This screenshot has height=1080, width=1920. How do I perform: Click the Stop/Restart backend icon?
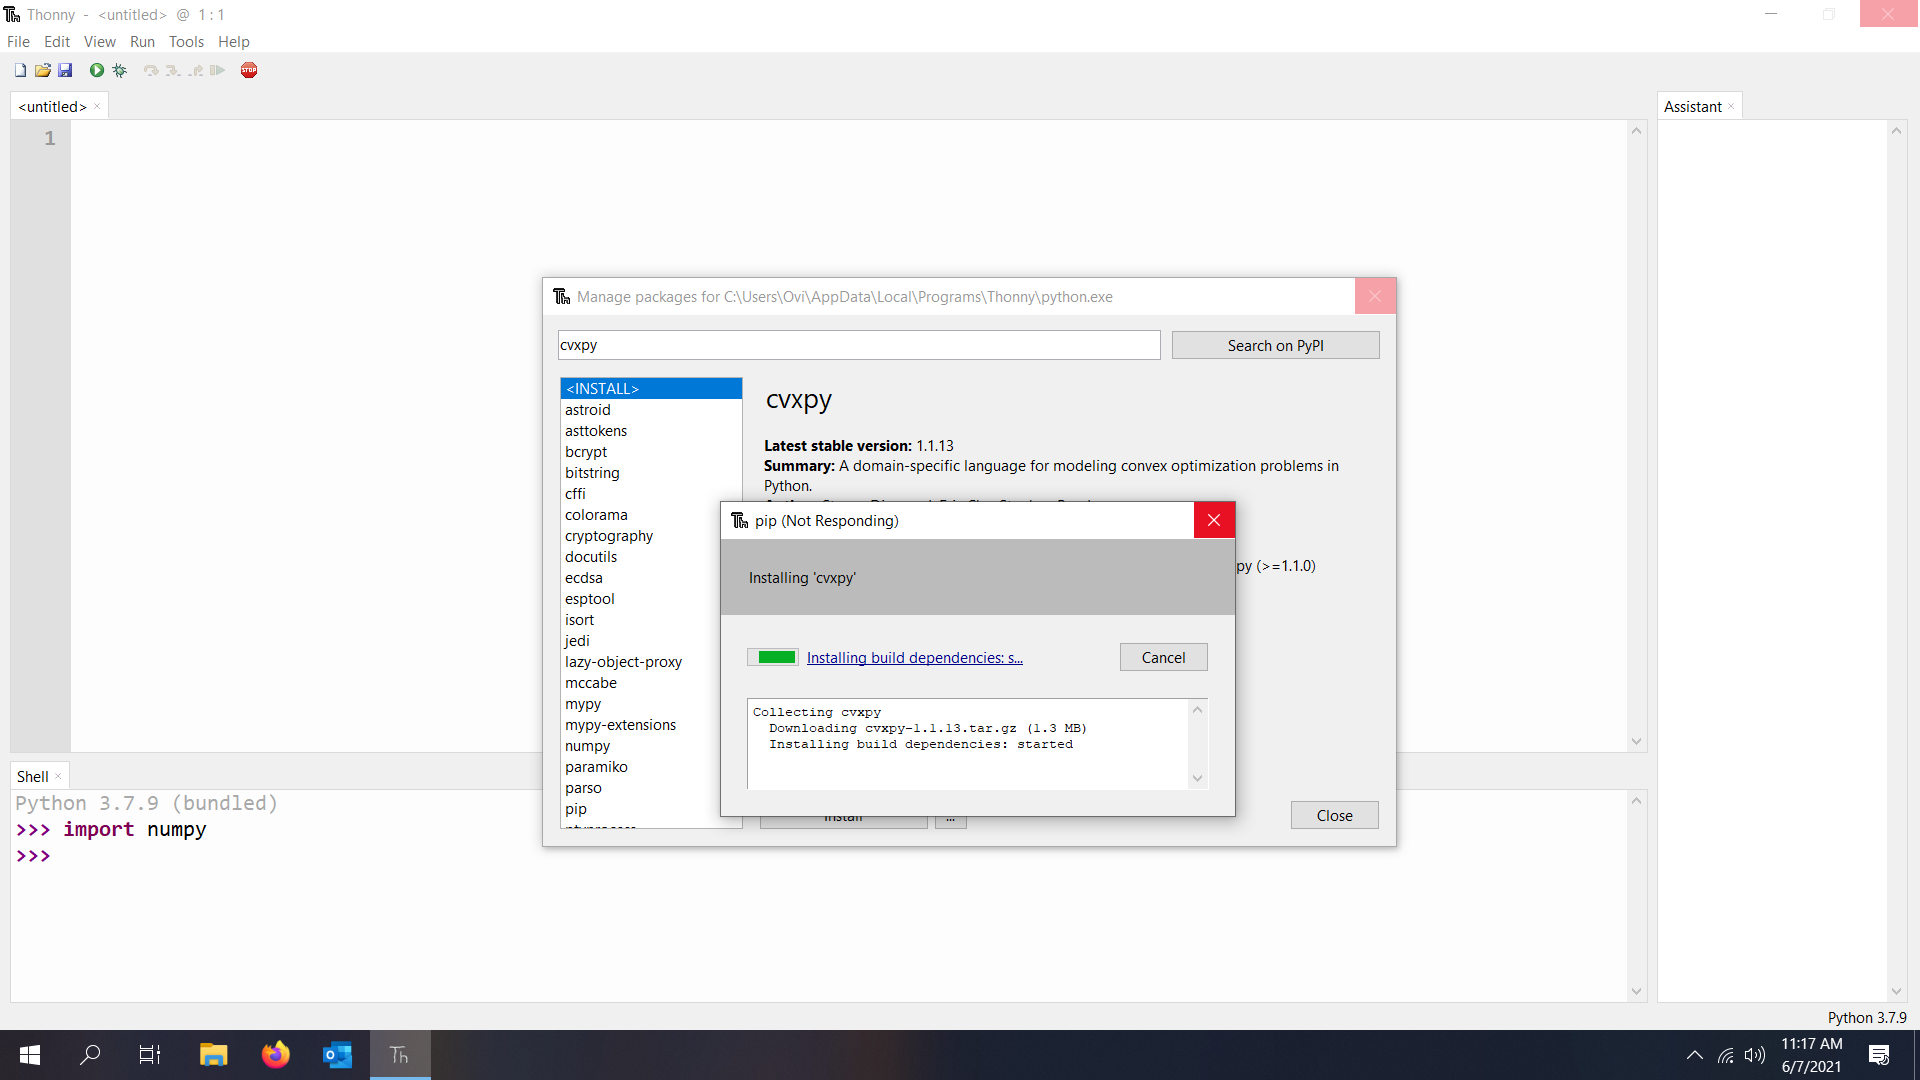pyautogui.click(x=249, y=70)
